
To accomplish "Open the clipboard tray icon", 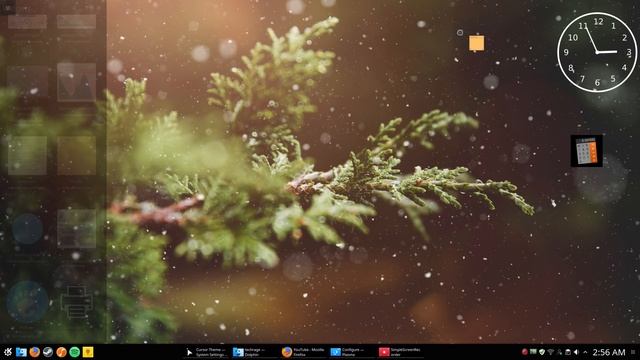I will 568,352.
